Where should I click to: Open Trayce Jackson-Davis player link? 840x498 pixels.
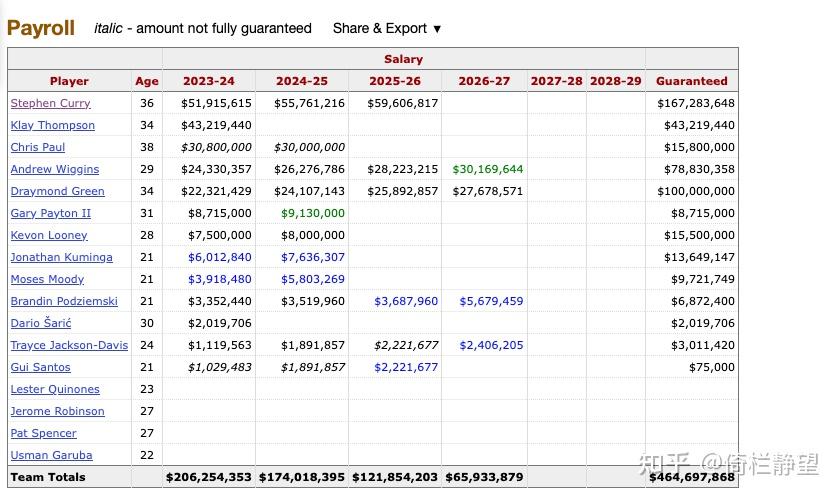[x=69, y=344]
